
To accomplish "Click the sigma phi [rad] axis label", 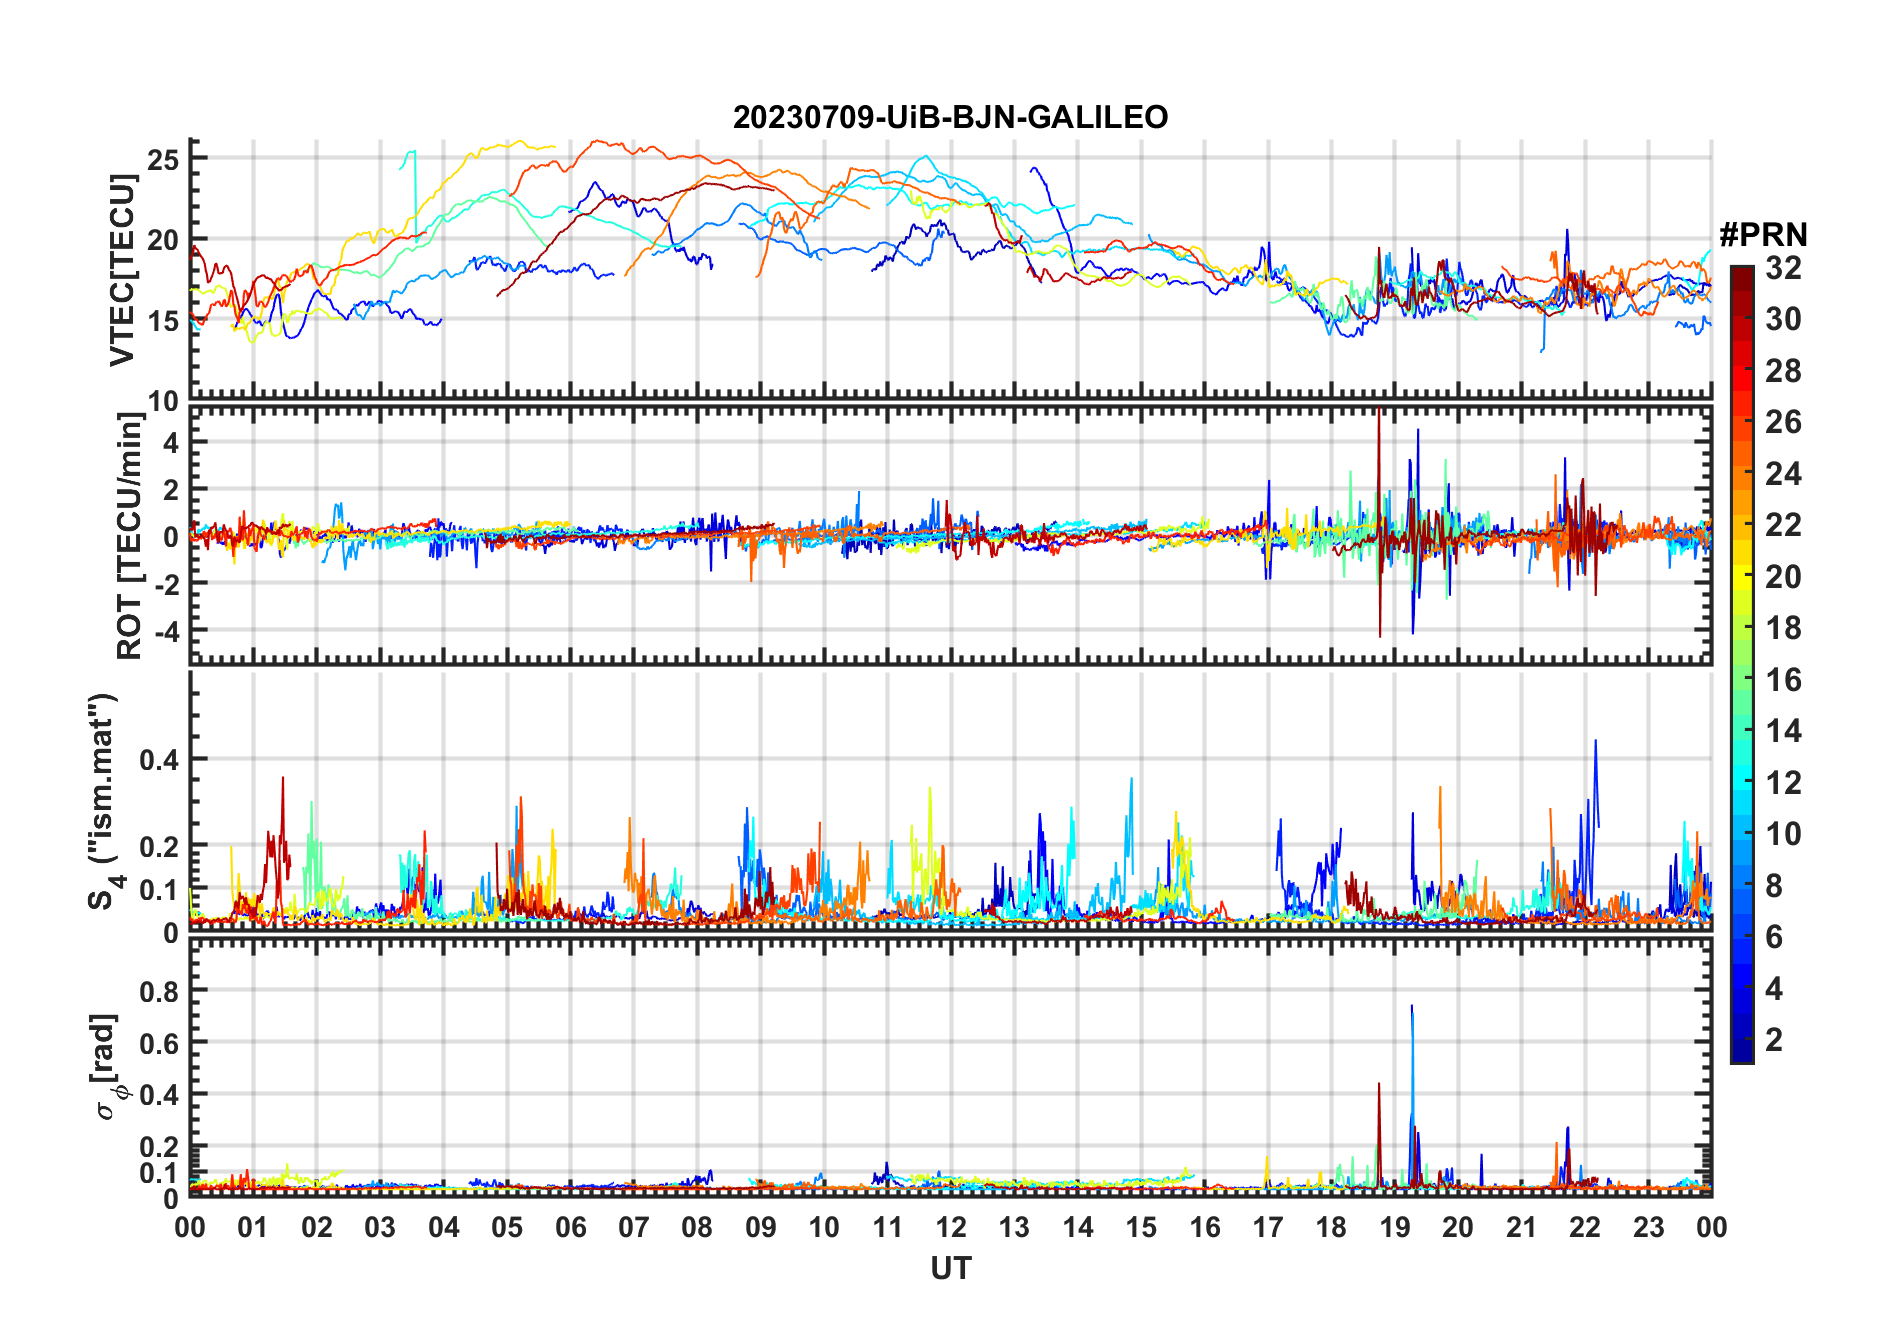I will coord(108,1067).
